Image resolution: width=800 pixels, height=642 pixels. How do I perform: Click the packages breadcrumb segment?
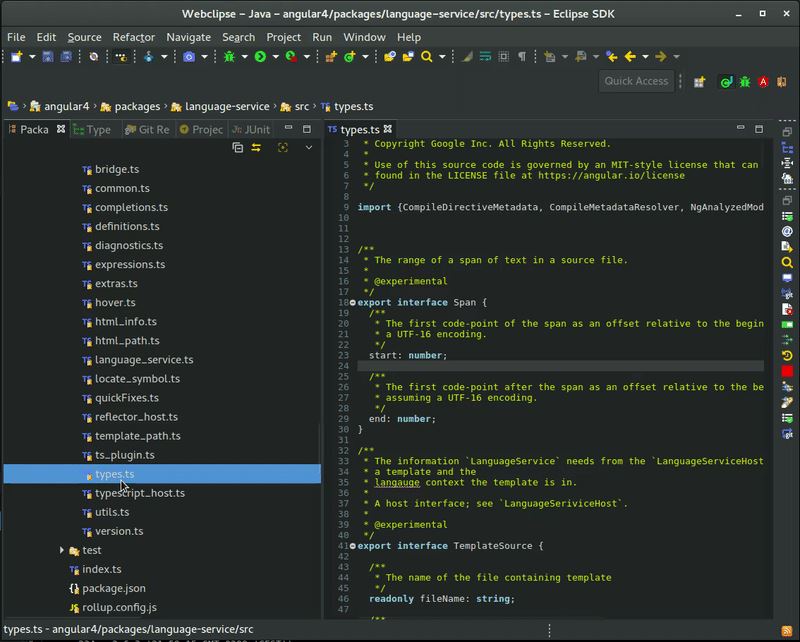131,107
